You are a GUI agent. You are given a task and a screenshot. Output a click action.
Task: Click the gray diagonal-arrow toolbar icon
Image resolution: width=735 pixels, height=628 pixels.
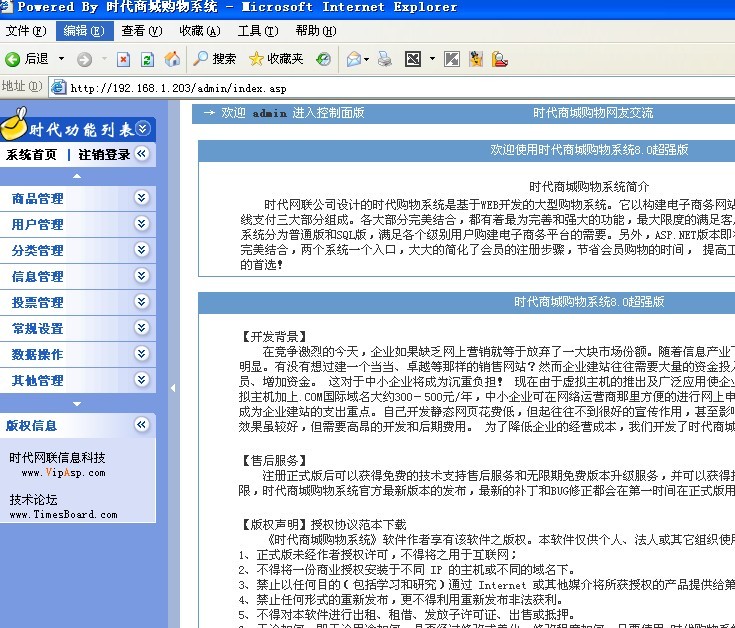(452, 59)
